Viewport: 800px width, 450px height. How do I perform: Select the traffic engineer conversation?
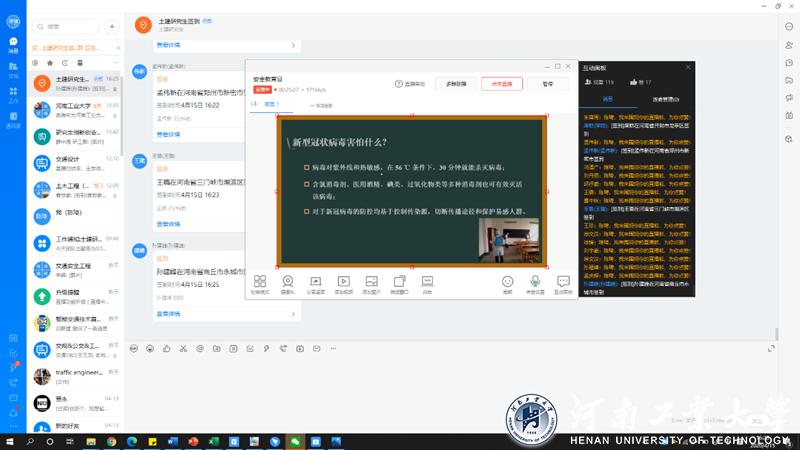[x=74, y=377]
